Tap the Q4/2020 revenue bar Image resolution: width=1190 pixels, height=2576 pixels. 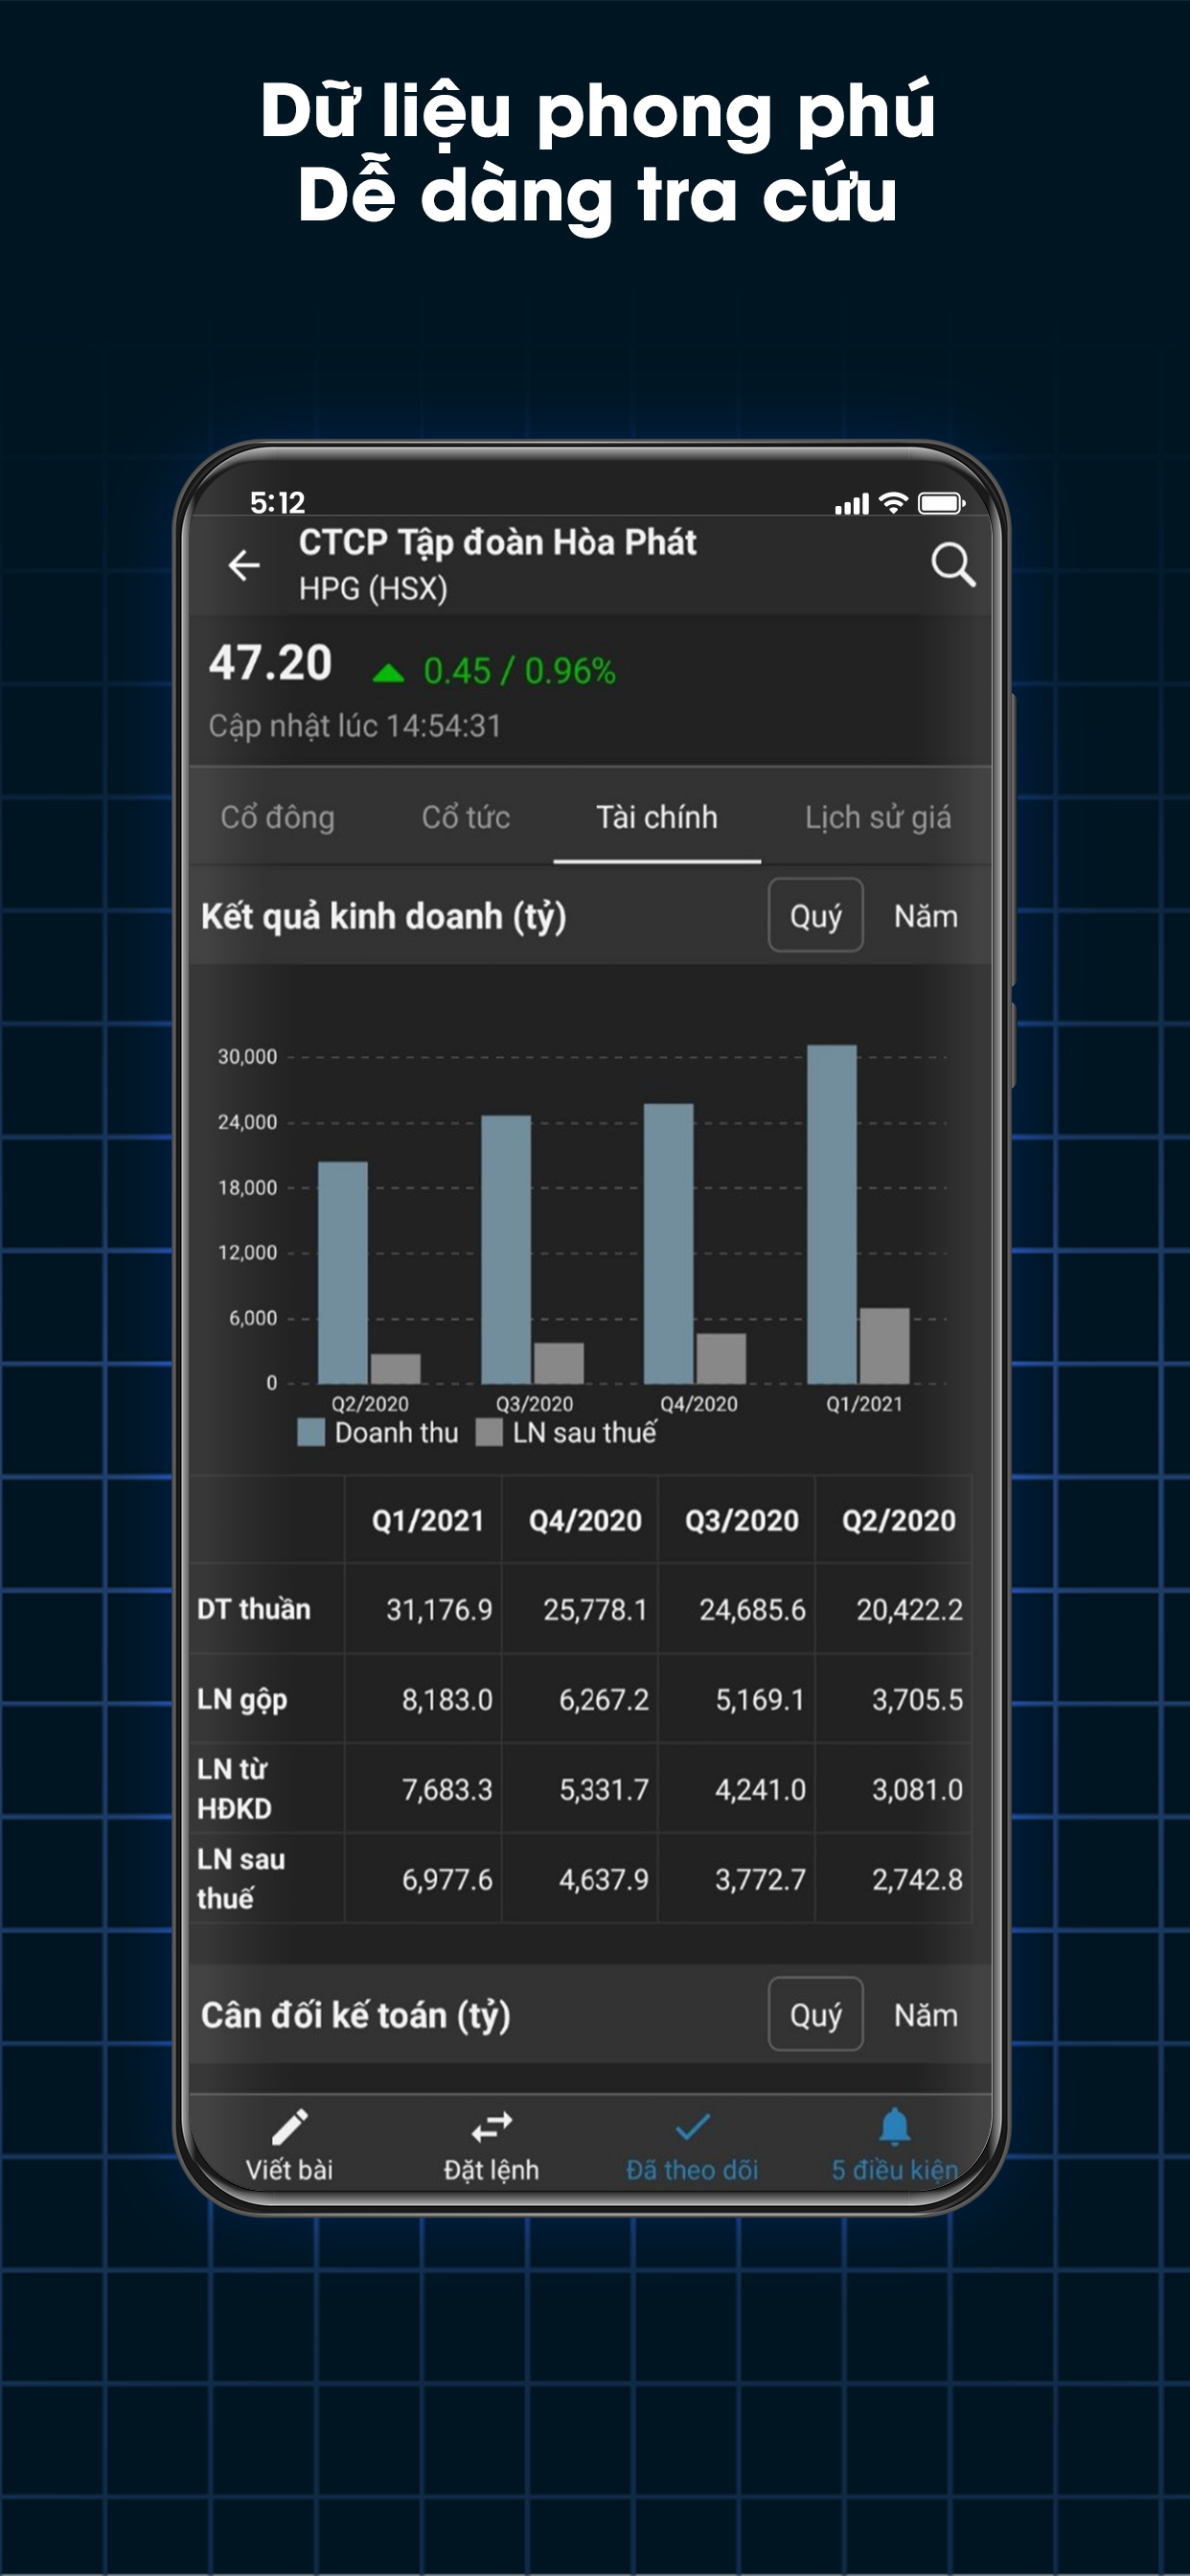pos(669,1244)
